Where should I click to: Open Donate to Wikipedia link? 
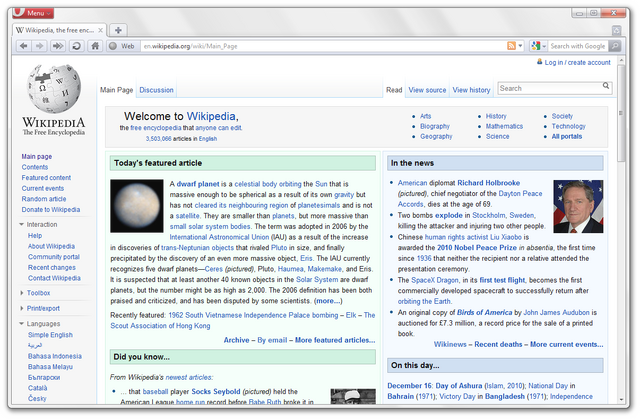pos(51,210)
